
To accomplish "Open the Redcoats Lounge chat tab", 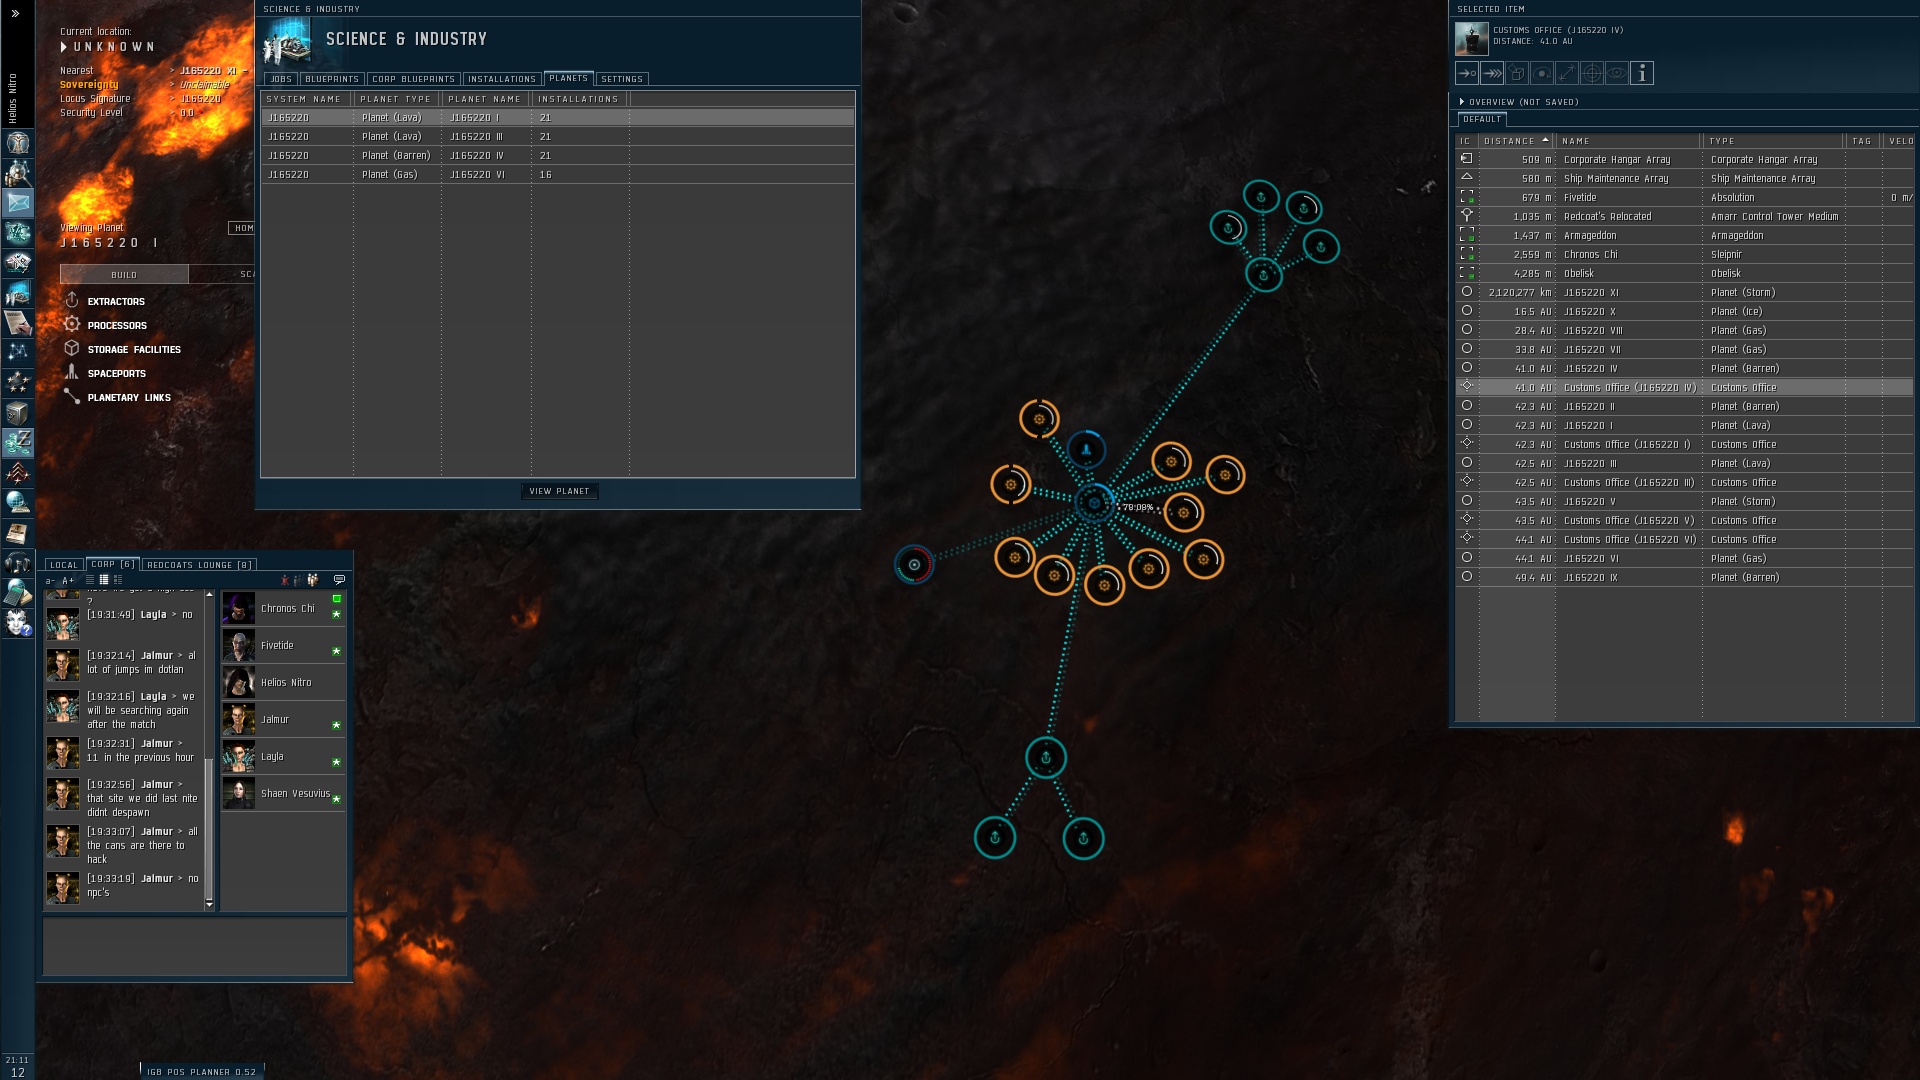I will click(199, 565).
